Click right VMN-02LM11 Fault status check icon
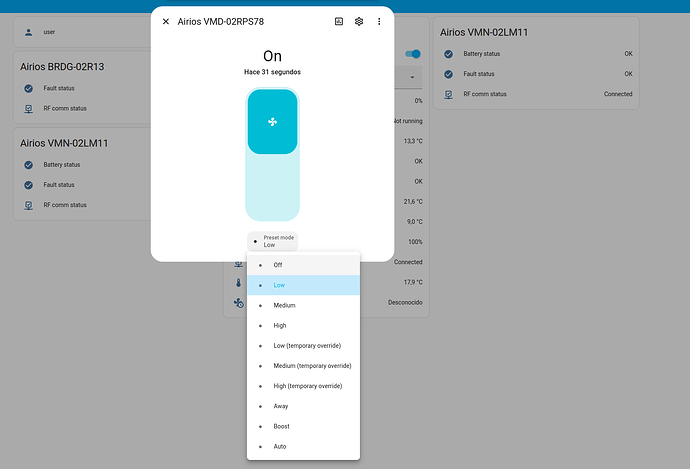This screenshot has height=469, width=690. tap(448, 74)
